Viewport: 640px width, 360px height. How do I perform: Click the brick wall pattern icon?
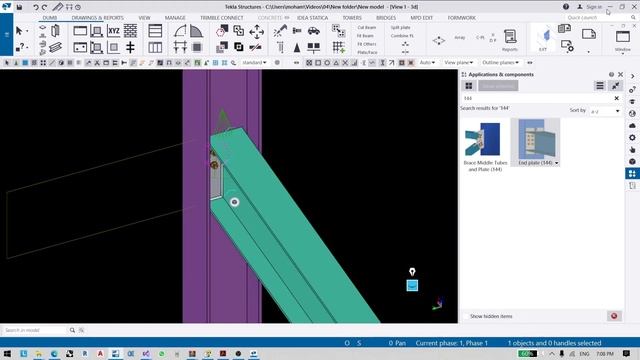click(130, 31)
